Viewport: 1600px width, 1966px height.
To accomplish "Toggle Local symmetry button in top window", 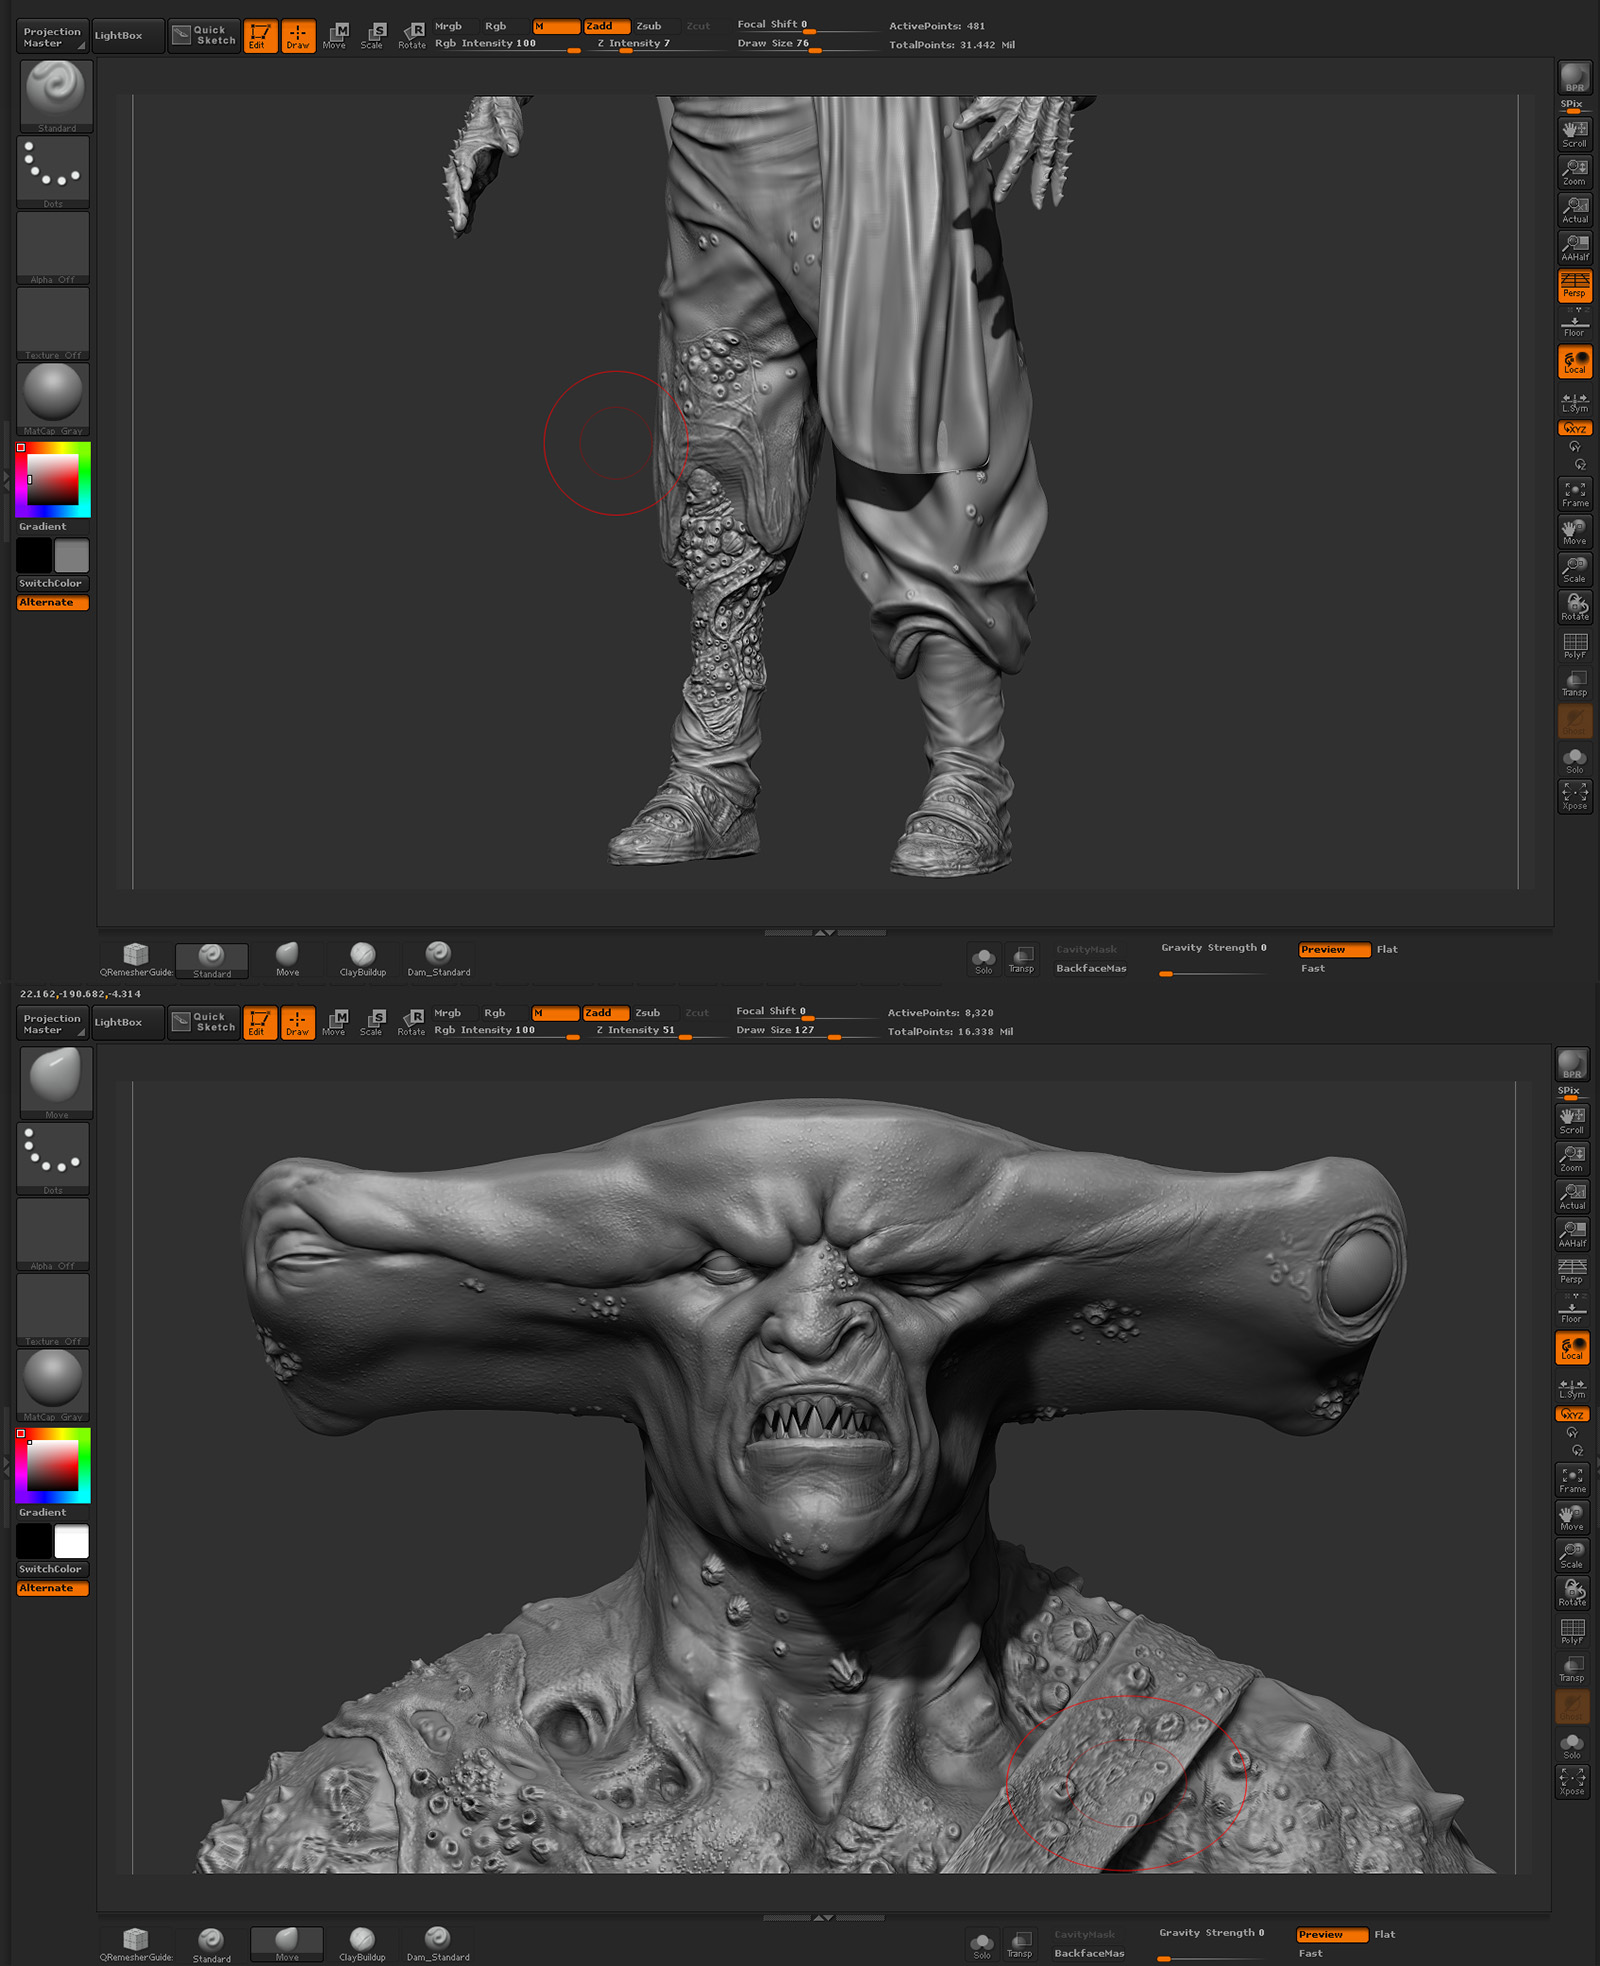I will [x=1575, y=362].
